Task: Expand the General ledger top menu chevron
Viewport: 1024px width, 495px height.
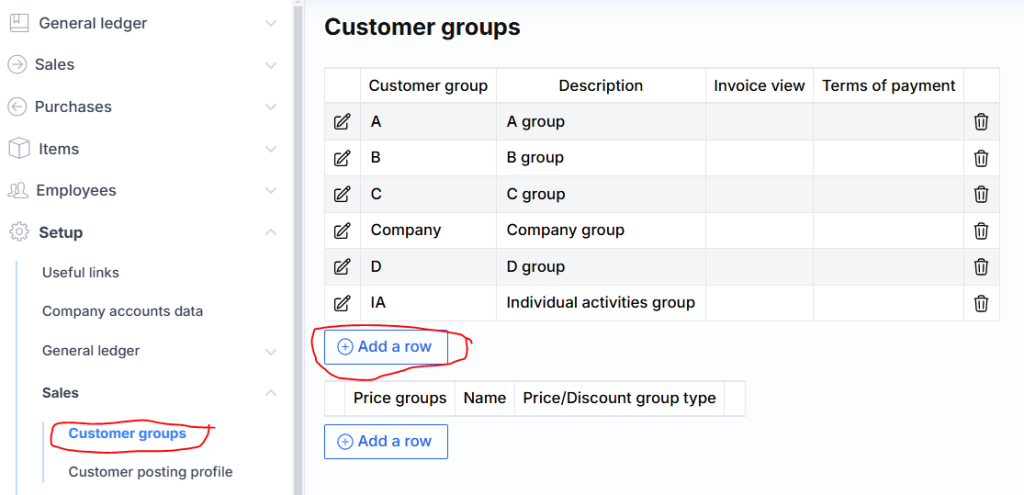Action: coord(271,23)
